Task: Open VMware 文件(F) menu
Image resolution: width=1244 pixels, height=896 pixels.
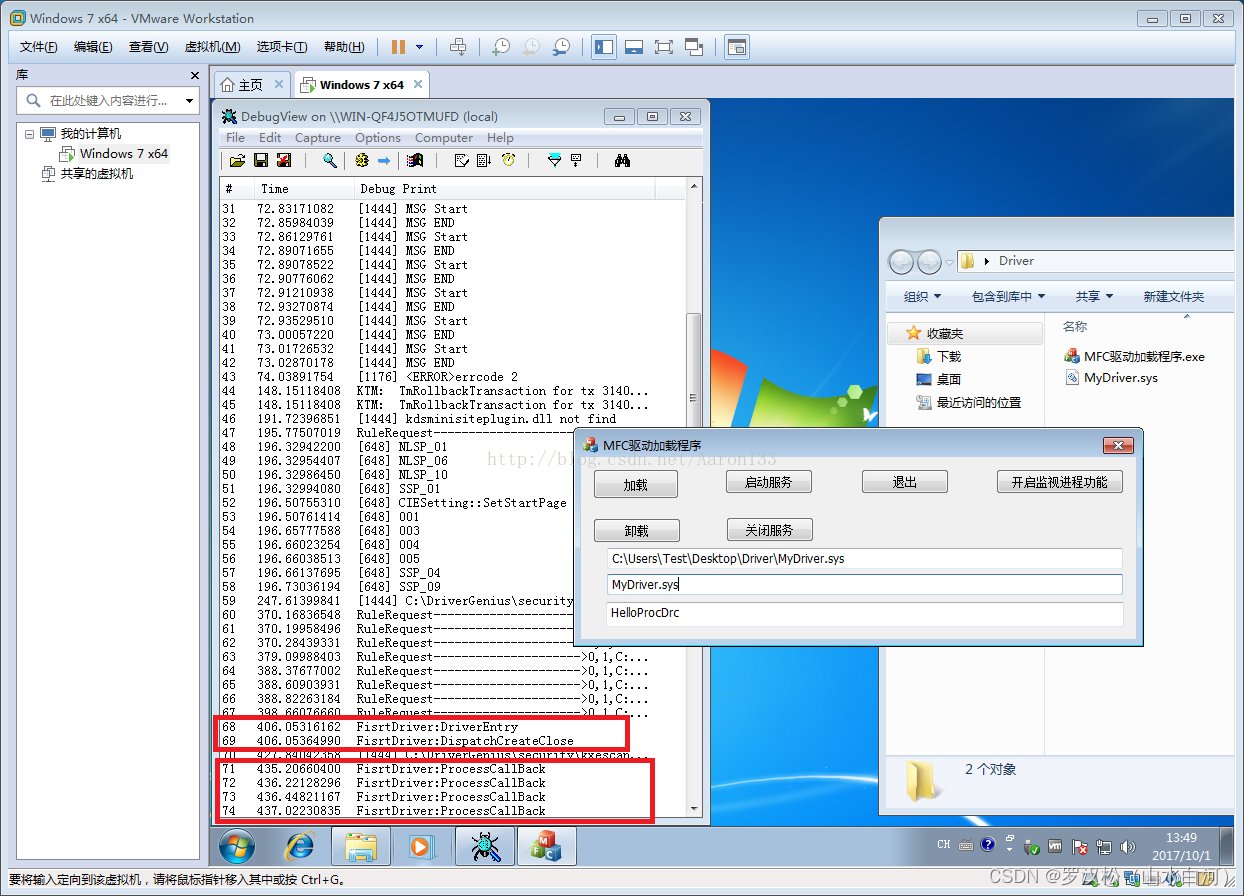Action: pyautogui.click(x=39, y=47)
